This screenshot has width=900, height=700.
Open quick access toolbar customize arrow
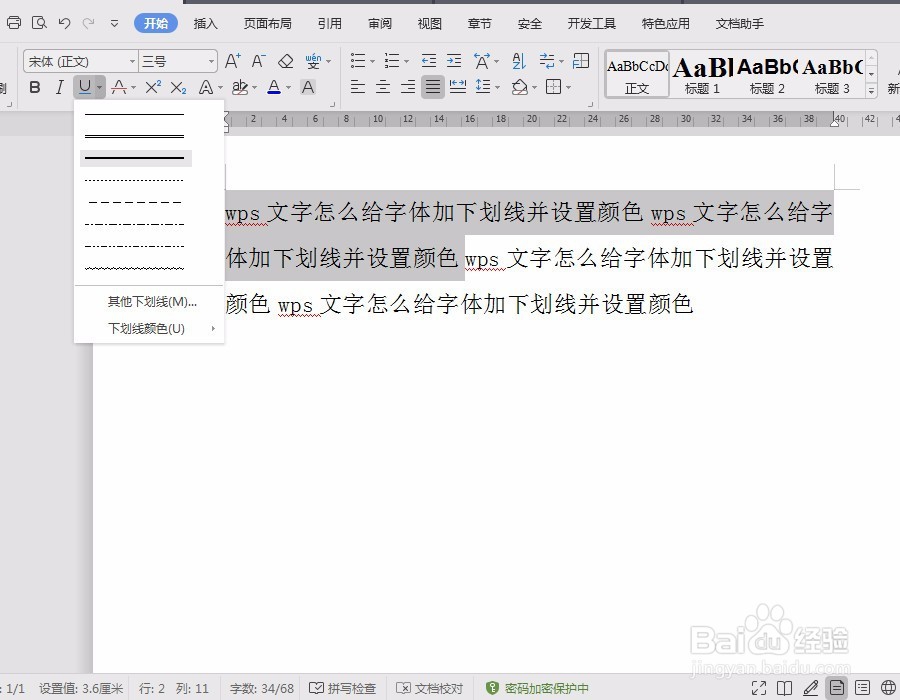click(x=114, y=24)
